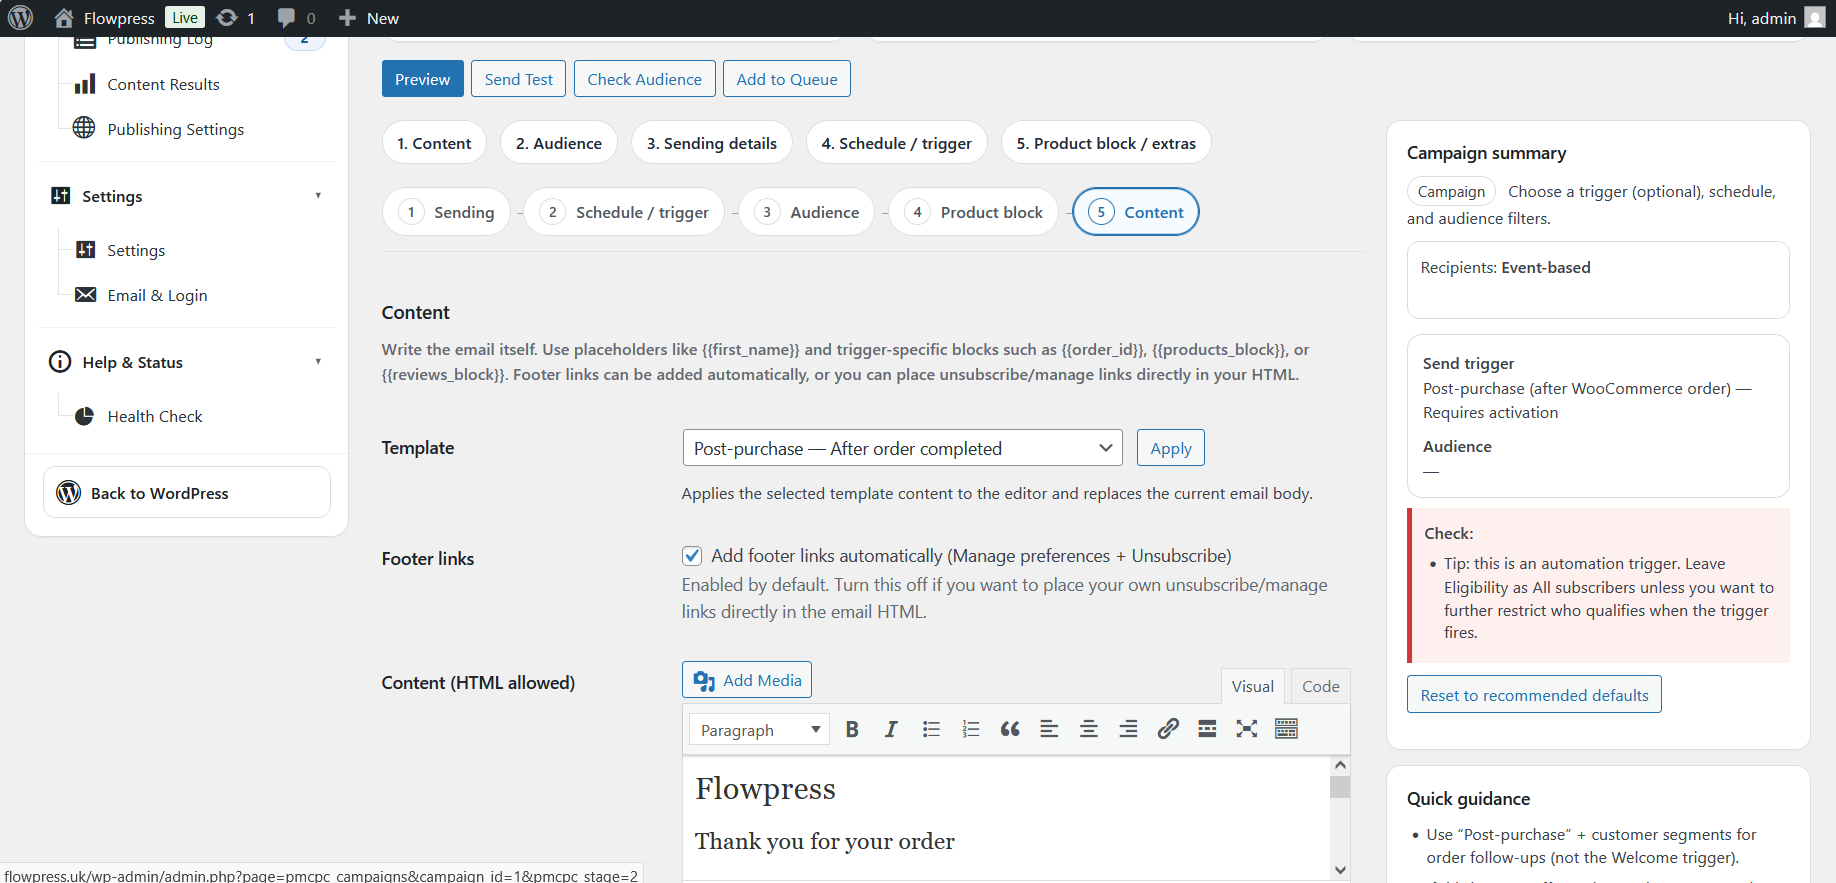Click the New plus menu
The width and height of the screenshot is (1836, 883).
368,18
